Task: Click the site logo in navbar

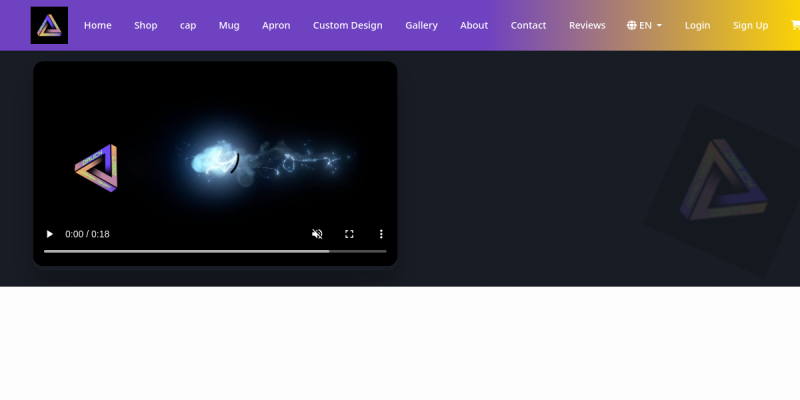Action: pos(49,25)
